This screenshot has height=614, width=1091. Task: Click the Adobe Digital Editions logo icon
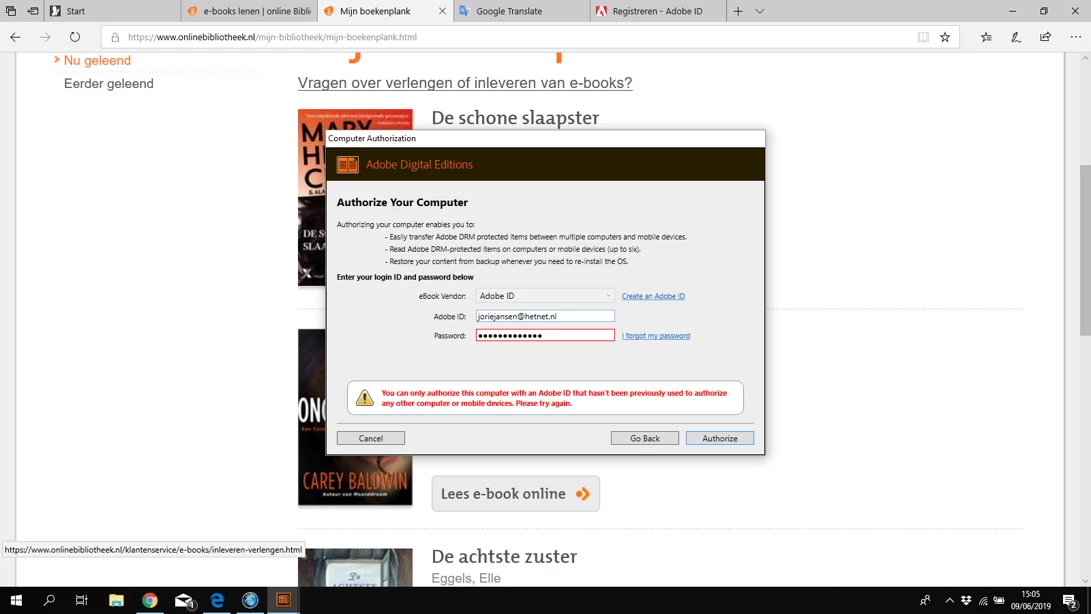347,164
